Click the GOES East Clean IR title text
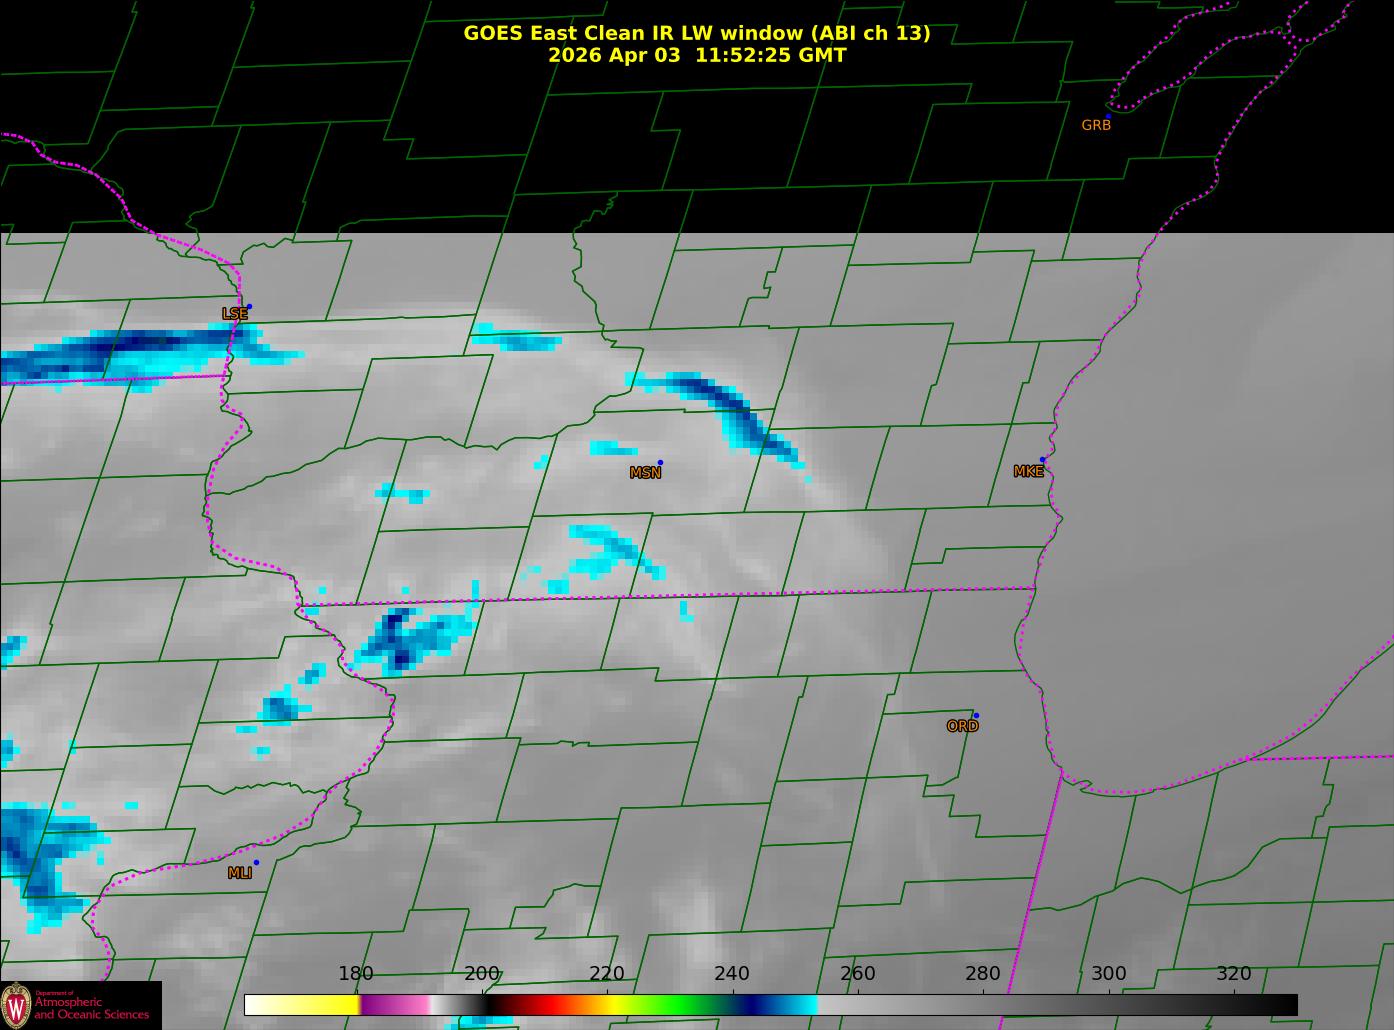 [696, 33]
